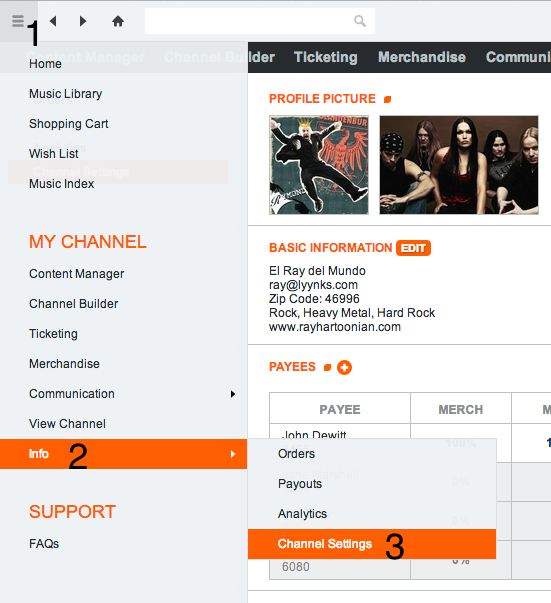Open the band photo thumbnail
This screenshot has height=603, width=551.
[459, 165]
